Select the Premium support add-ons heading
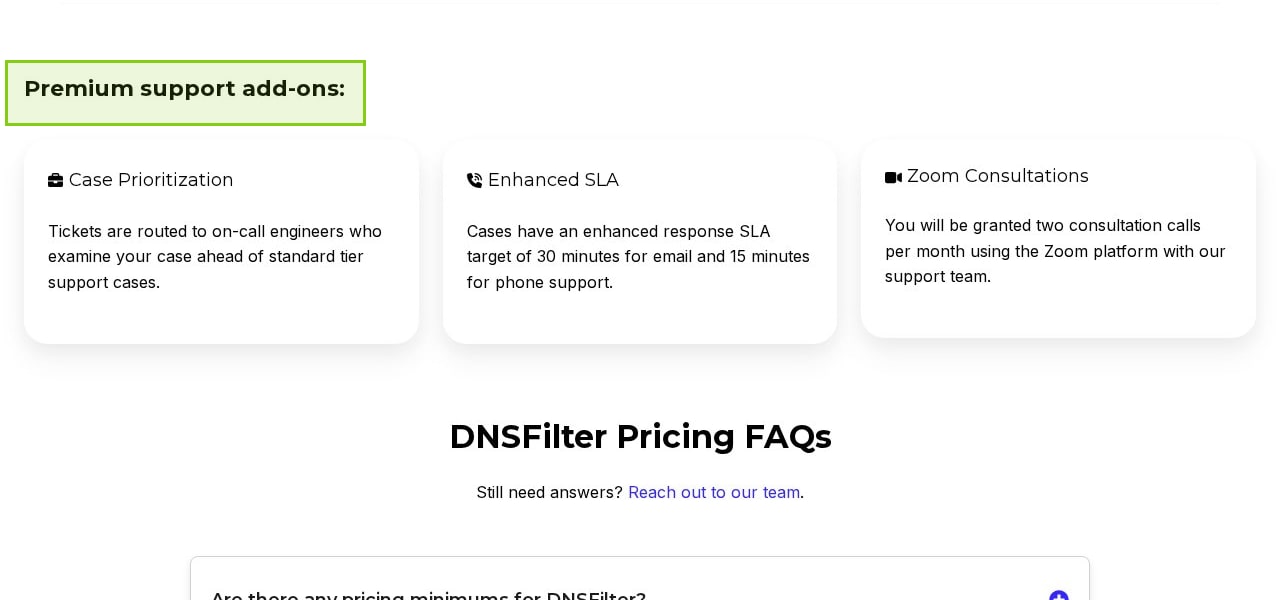The width and height of the screenshot is (1280, 600). click(184, 89)
